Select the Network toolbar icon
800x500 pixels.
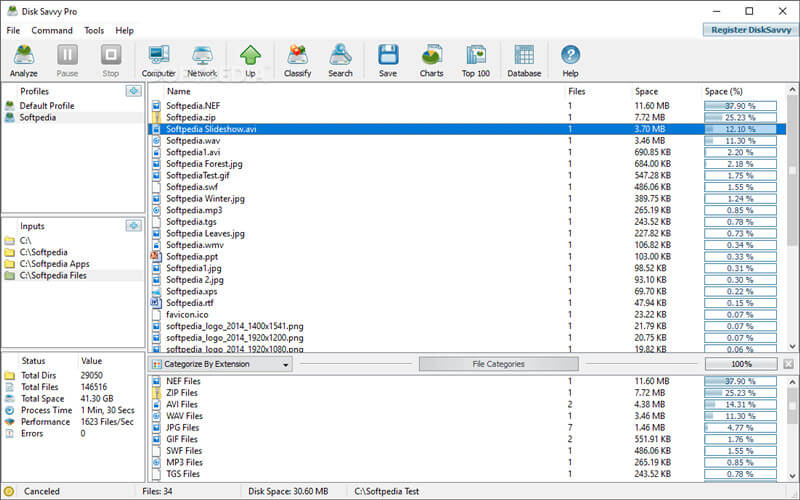point(202,60)
